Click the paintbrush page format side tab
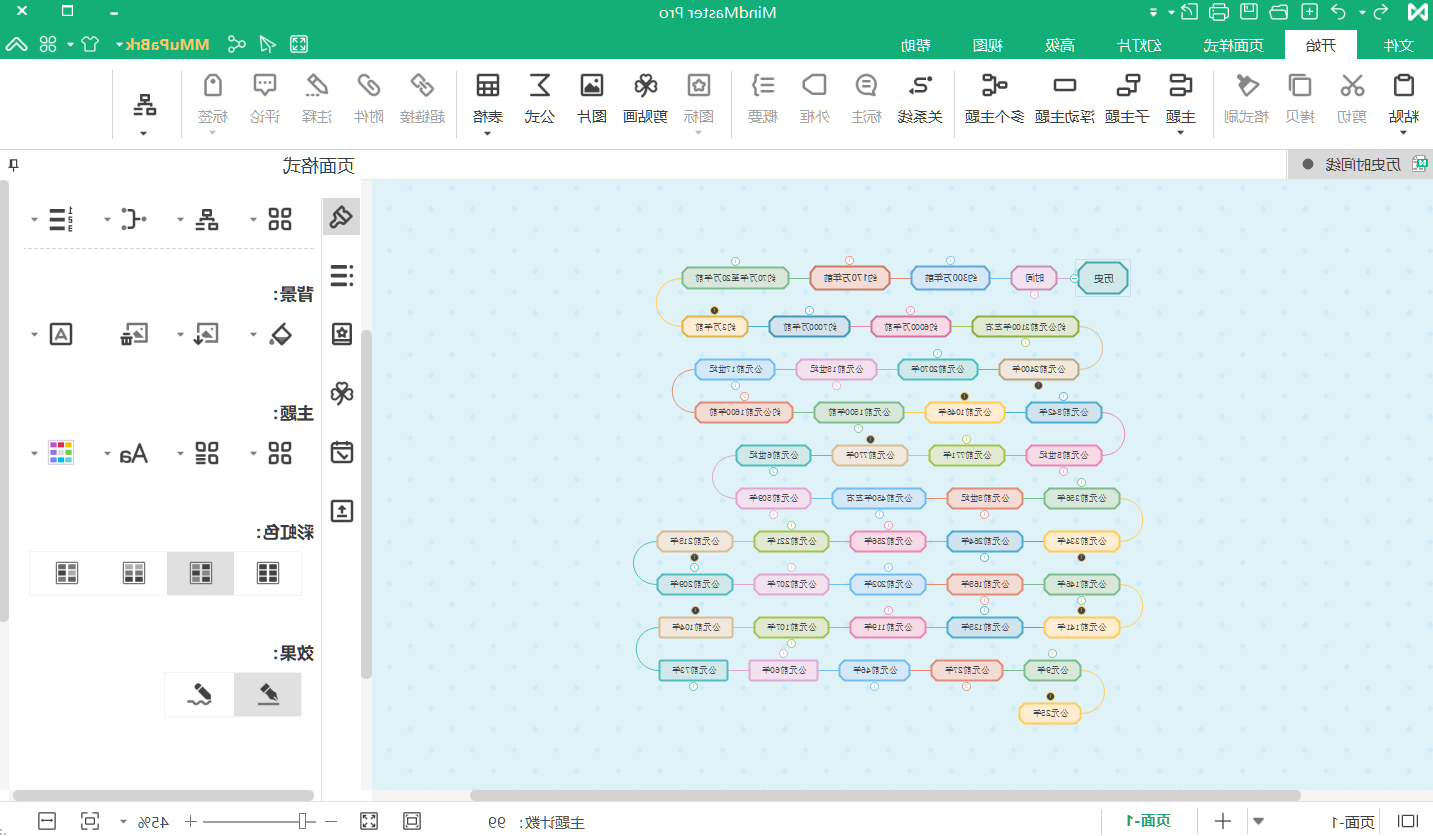Screen dimensions: 1433x836 coord(342,216)
